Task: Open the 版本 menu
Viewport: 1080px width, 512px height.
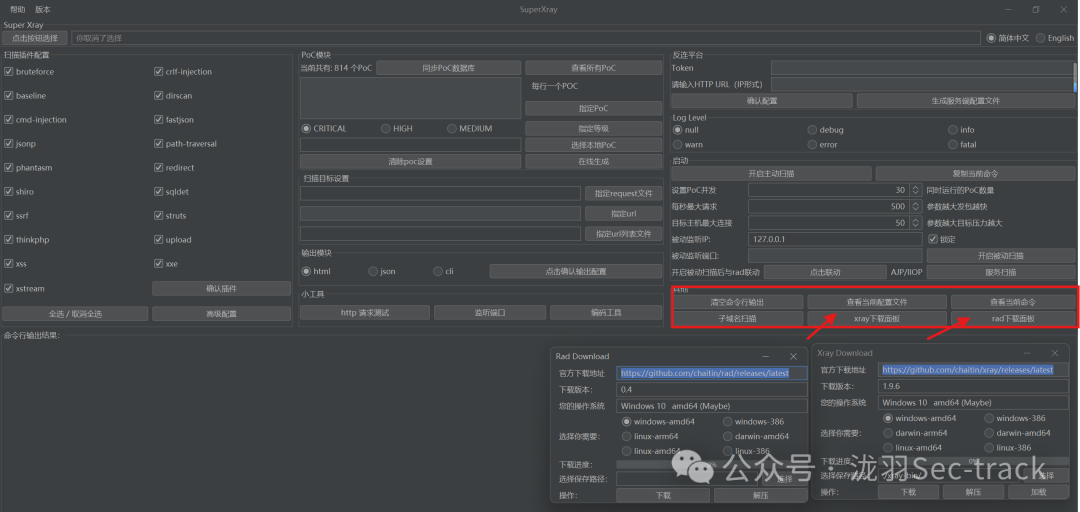Action: tap(43, 9)
